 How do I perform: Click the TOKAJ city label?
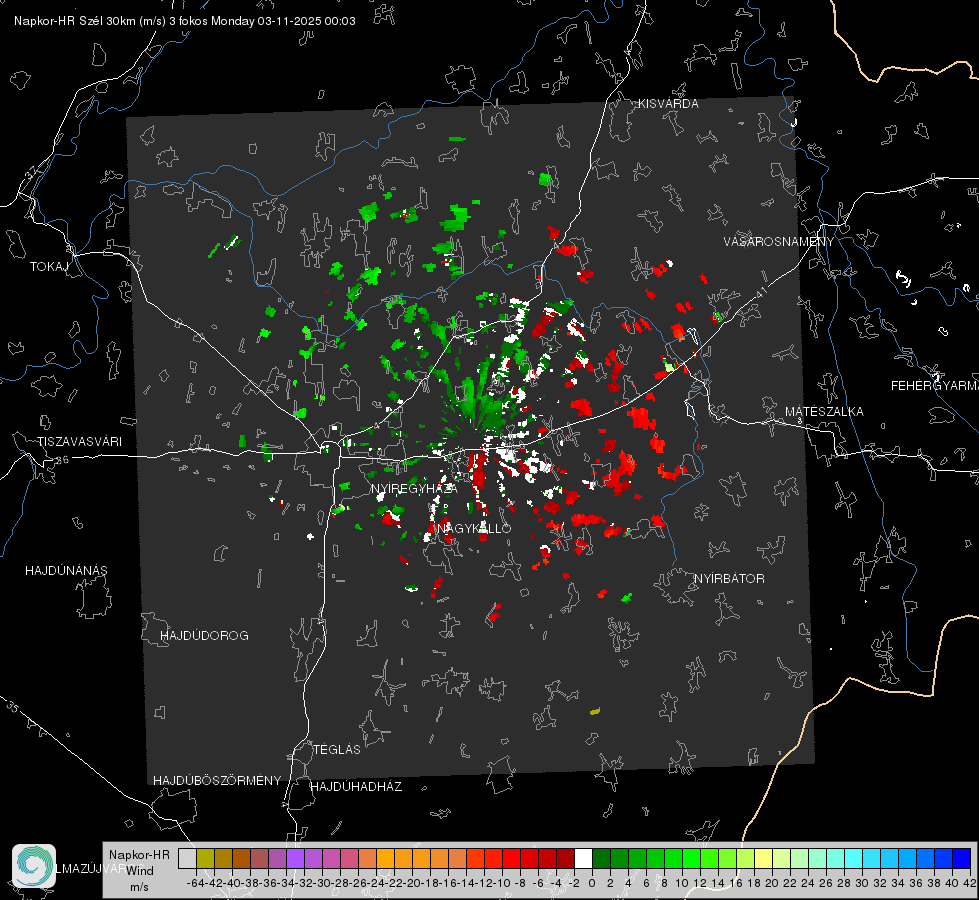pyautogui.click(x=49, y=267)
